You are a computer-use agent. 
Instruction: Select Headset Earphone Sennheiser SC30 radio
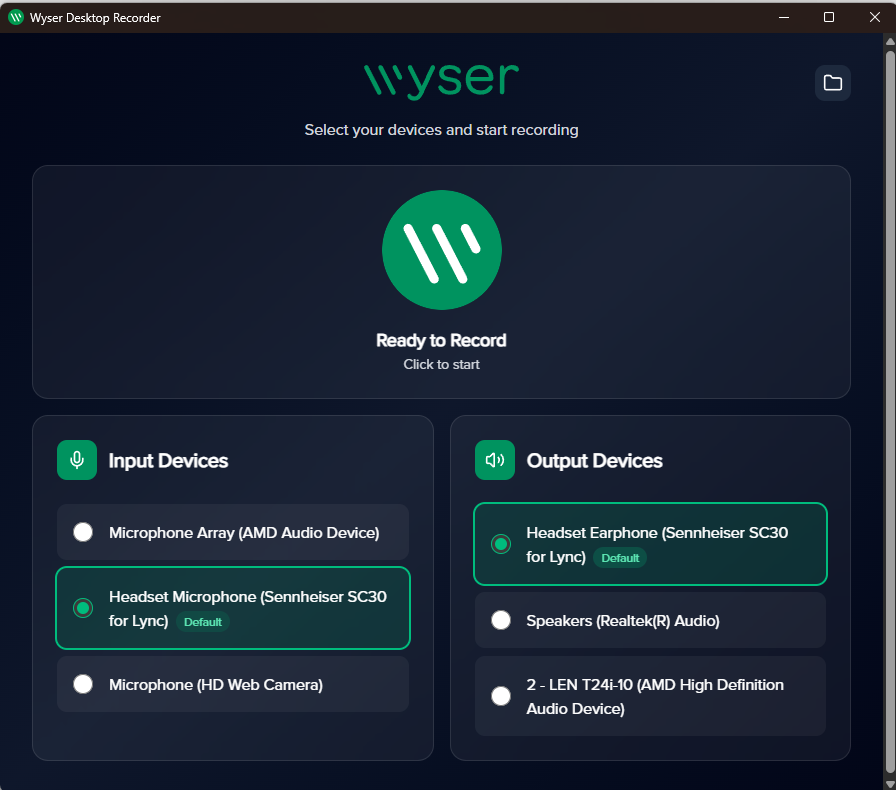pyautogui.click(x=501, y=544)
